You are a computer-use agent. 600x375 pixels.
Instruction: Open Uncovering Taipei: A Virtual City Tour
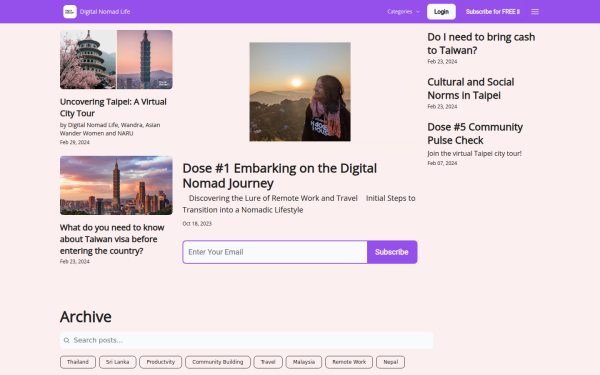pyautogui.click(x=113, y=108)
